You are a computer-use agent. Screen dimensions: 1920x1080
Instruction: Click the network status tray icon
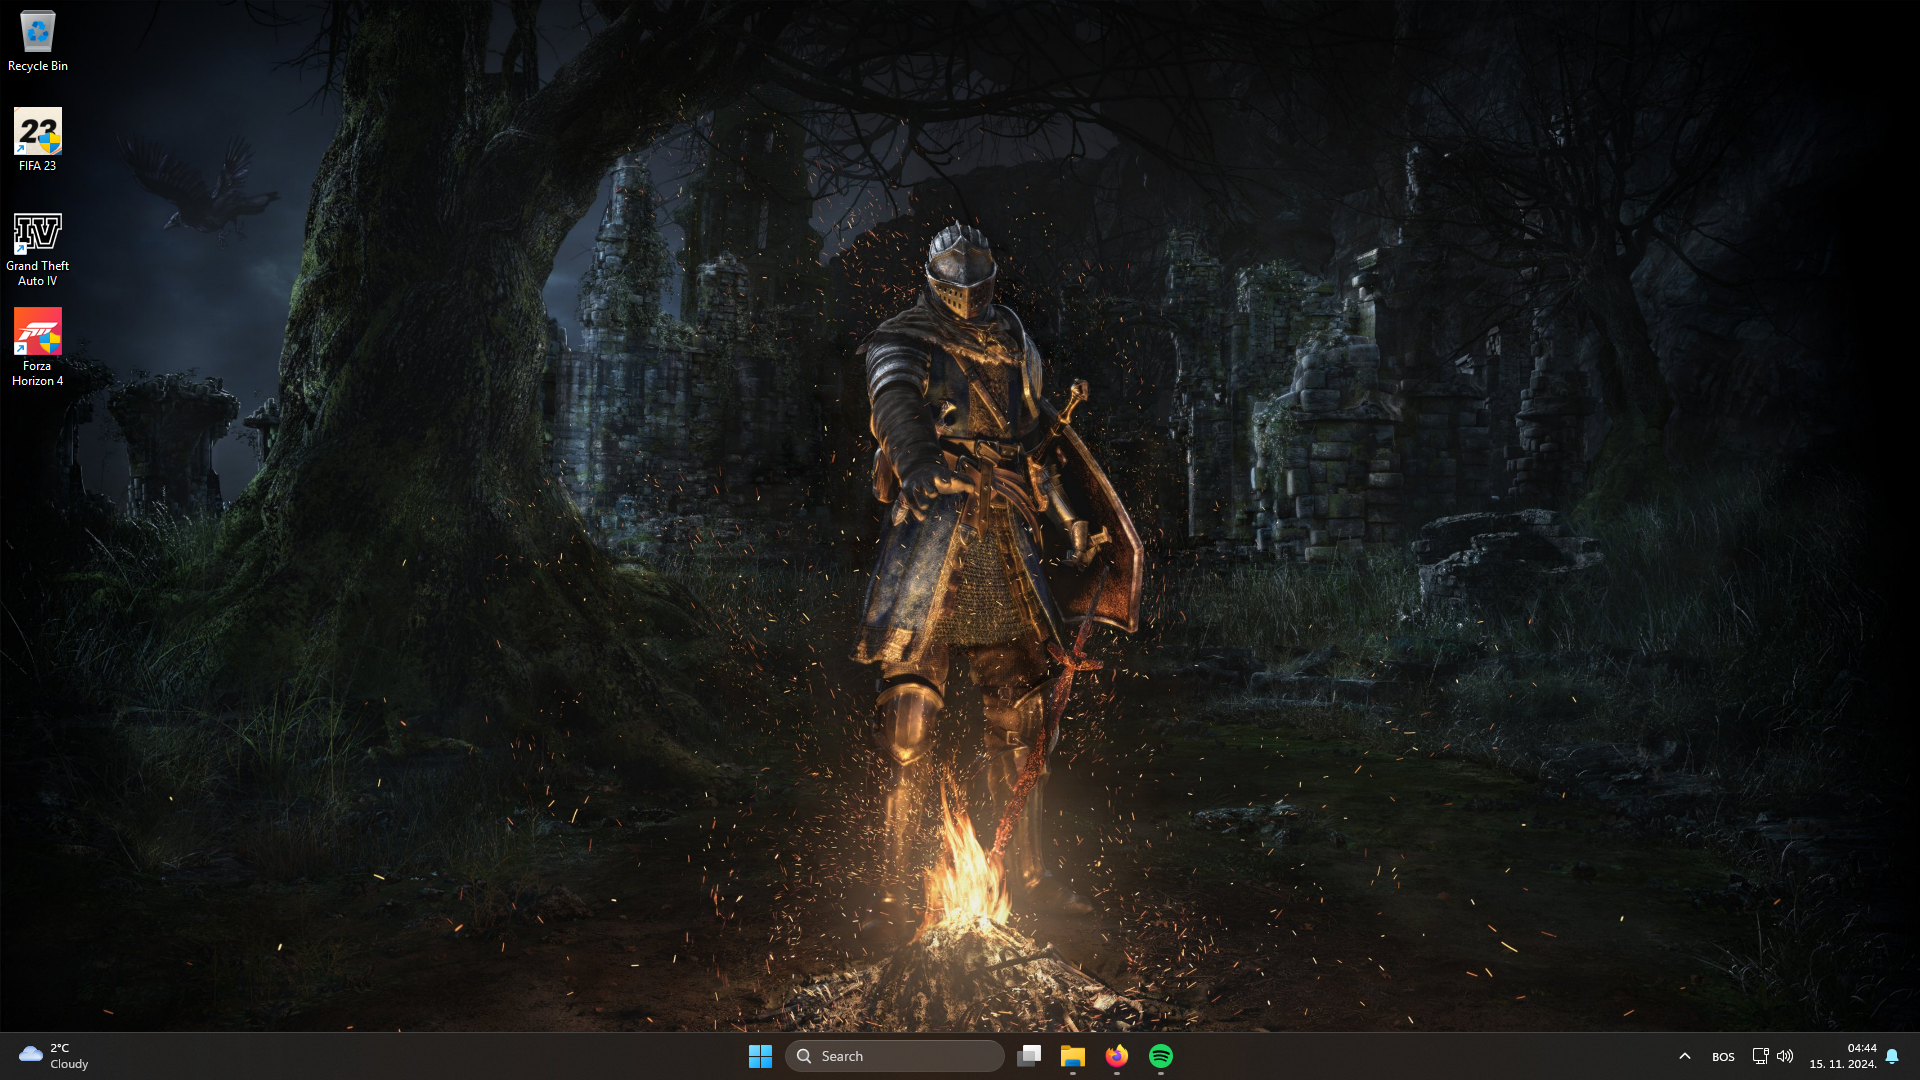(x=1760, y=1056)
